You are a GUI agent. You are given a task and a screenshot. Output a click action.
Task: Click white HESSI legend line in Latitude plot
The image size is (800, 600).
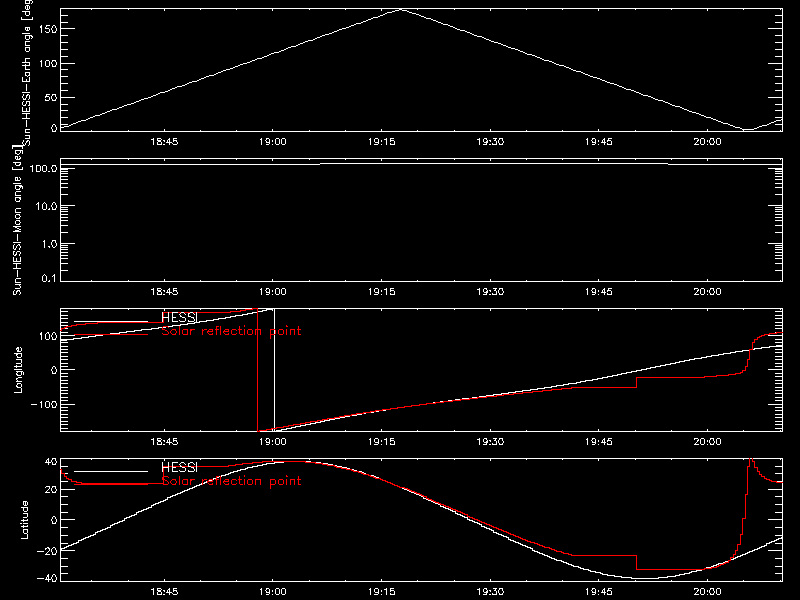(111, 471)
